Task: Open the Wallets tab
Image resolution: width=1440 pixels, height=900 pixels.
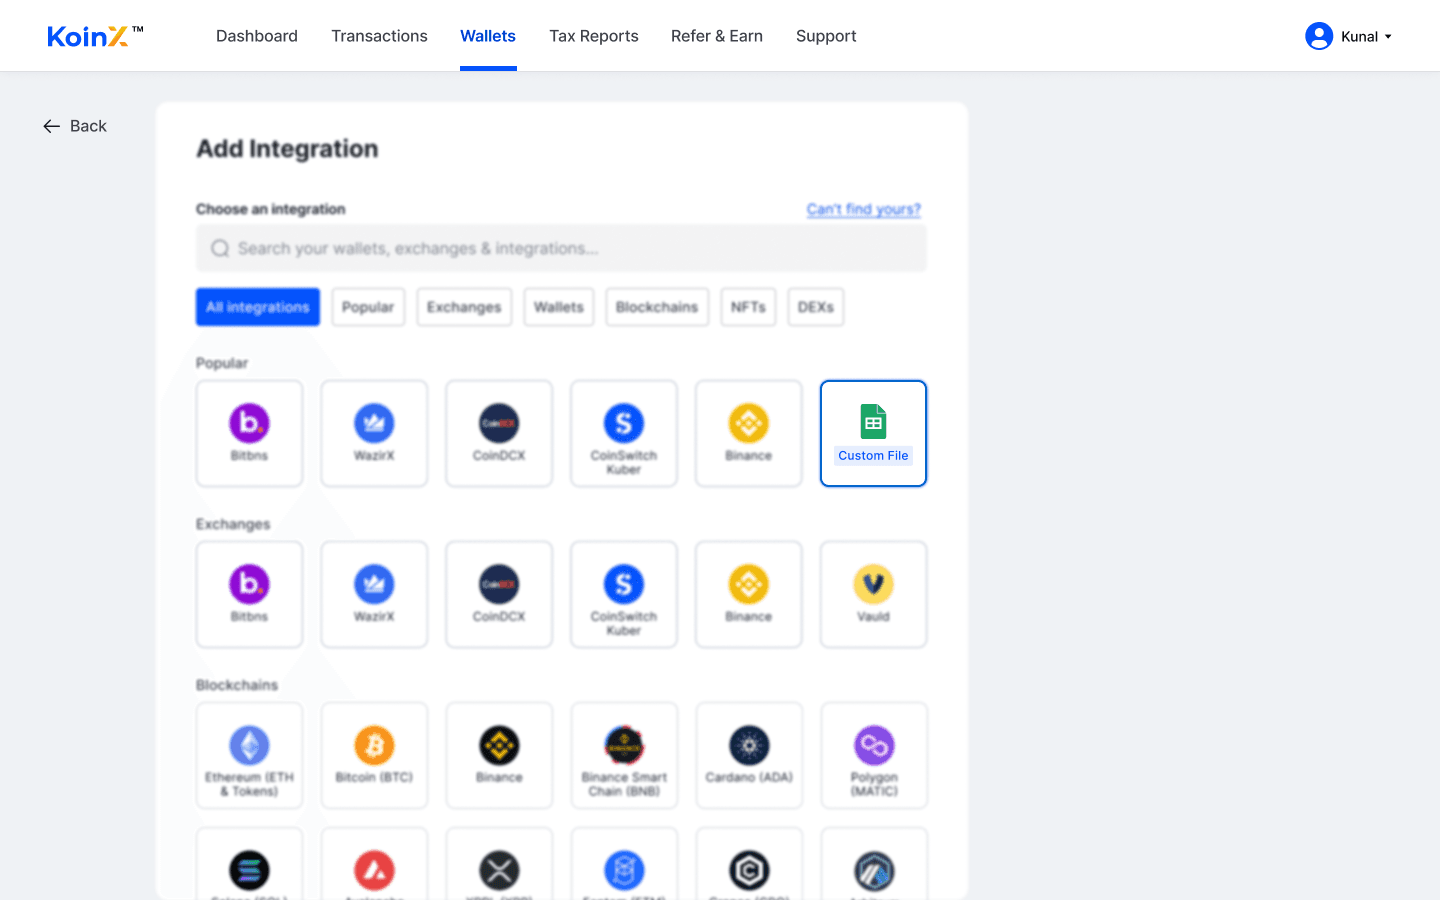Action: pyautogui.click(x=488, y=36)
